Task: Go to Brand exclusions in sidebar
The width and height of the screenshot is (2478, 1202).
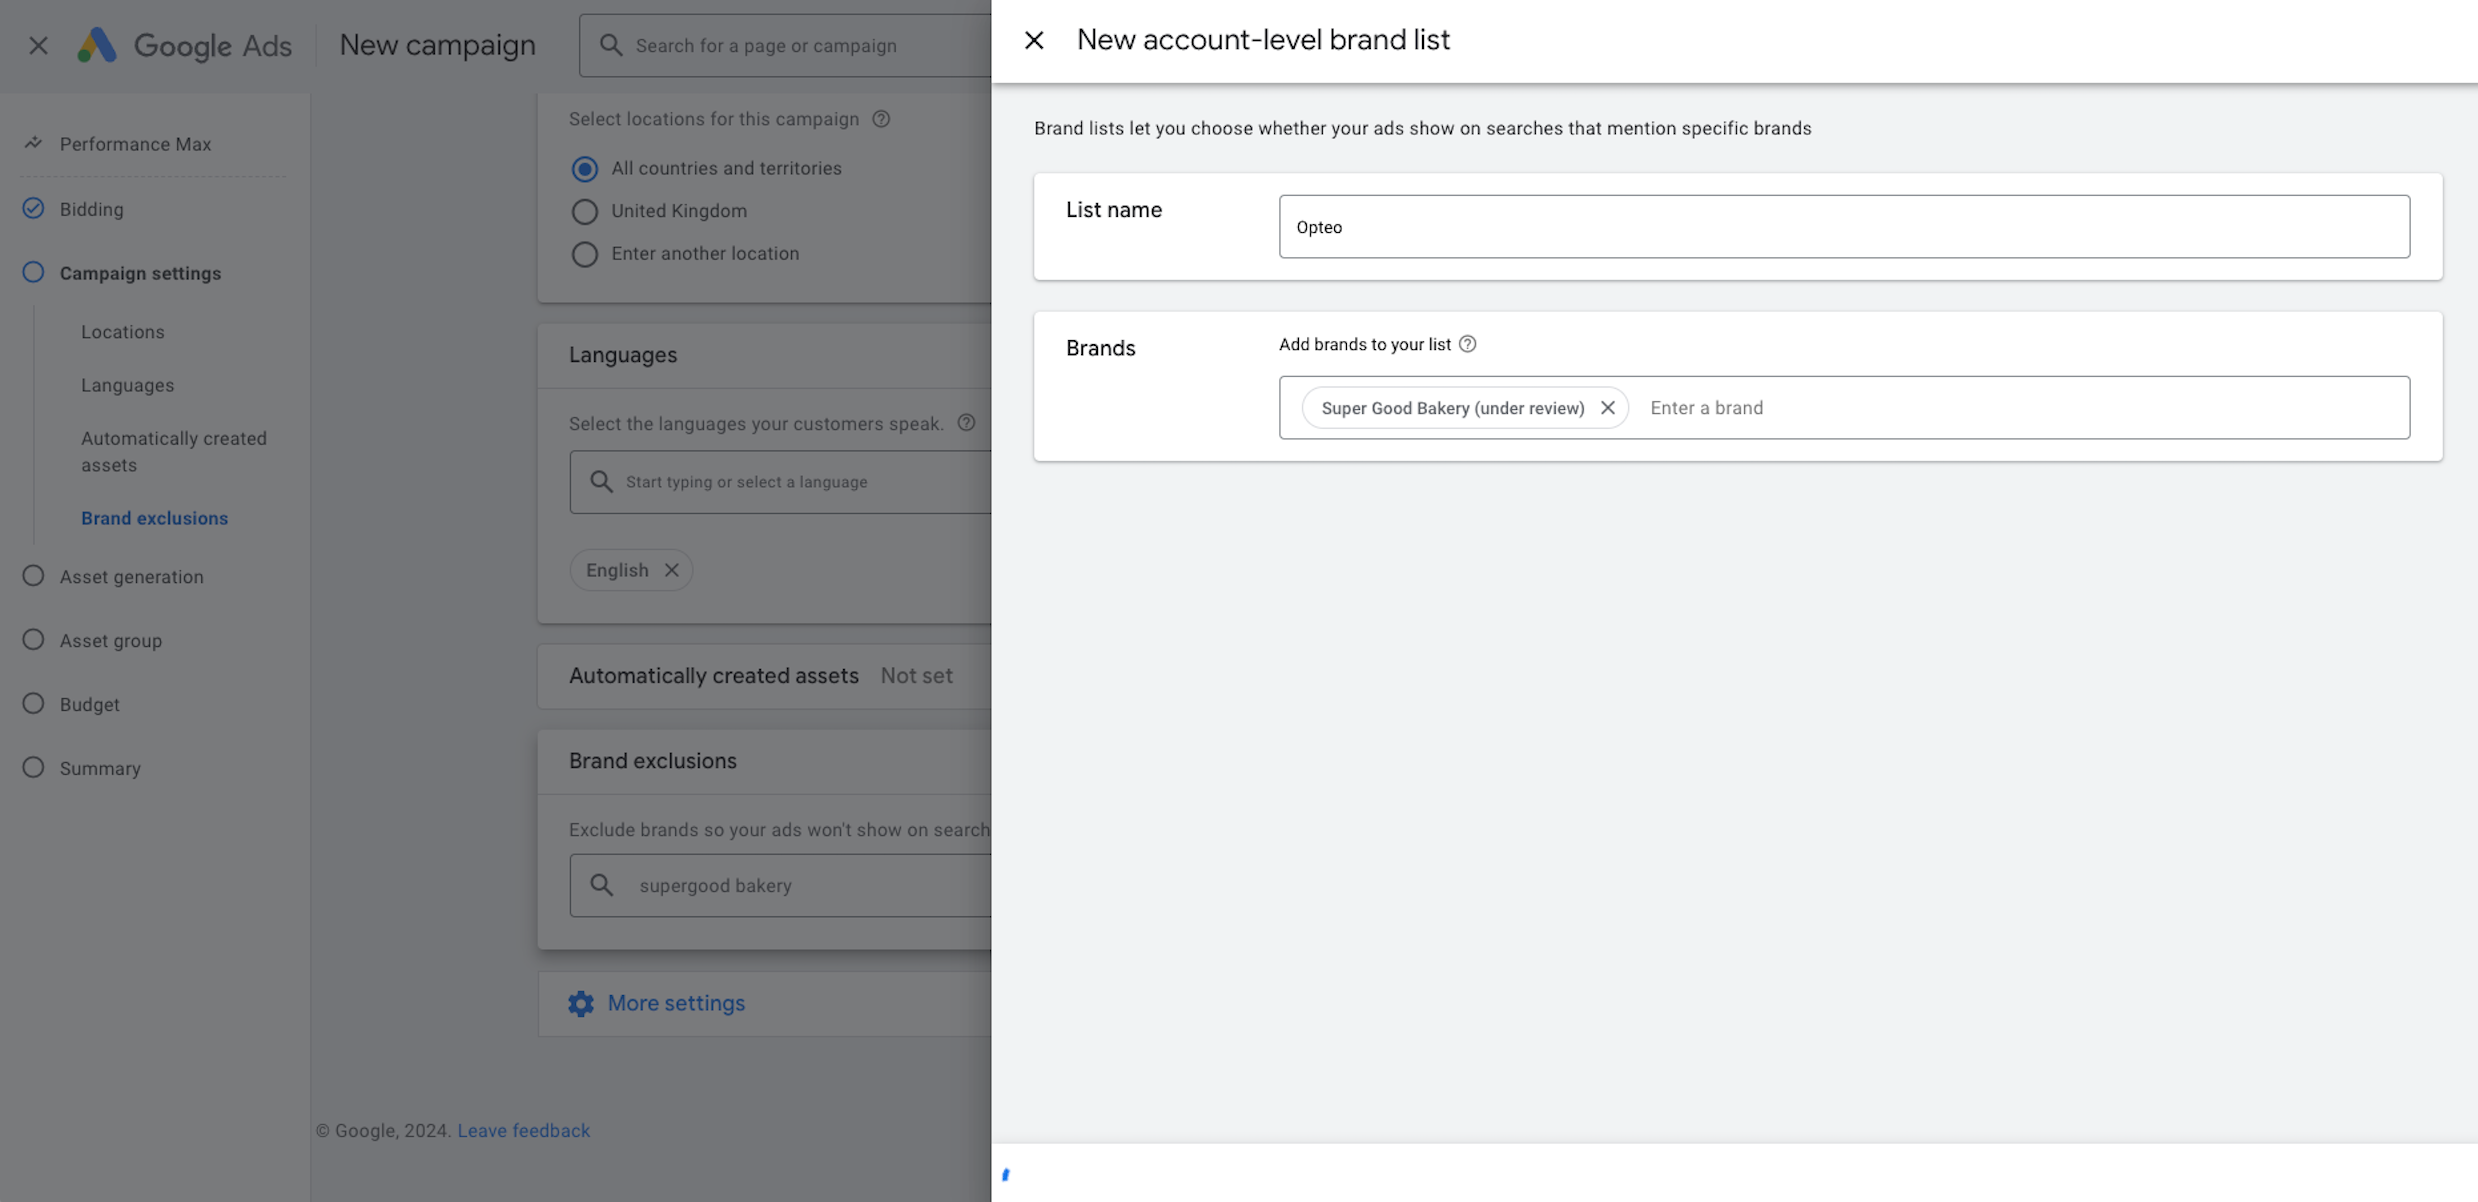Action: coord(154,518)
